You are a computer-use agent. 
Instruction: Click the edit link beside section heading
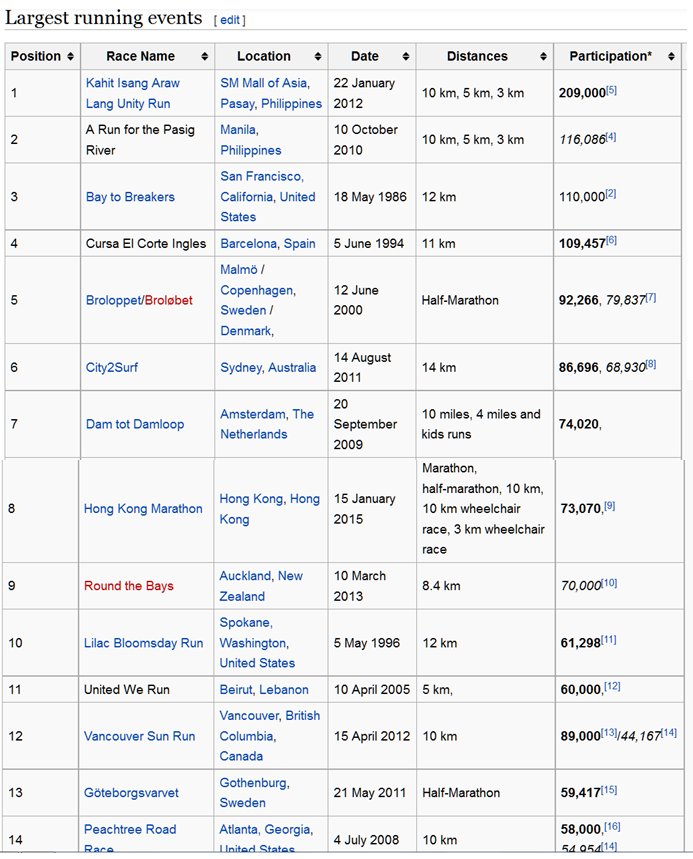click(x=230, y=20)
